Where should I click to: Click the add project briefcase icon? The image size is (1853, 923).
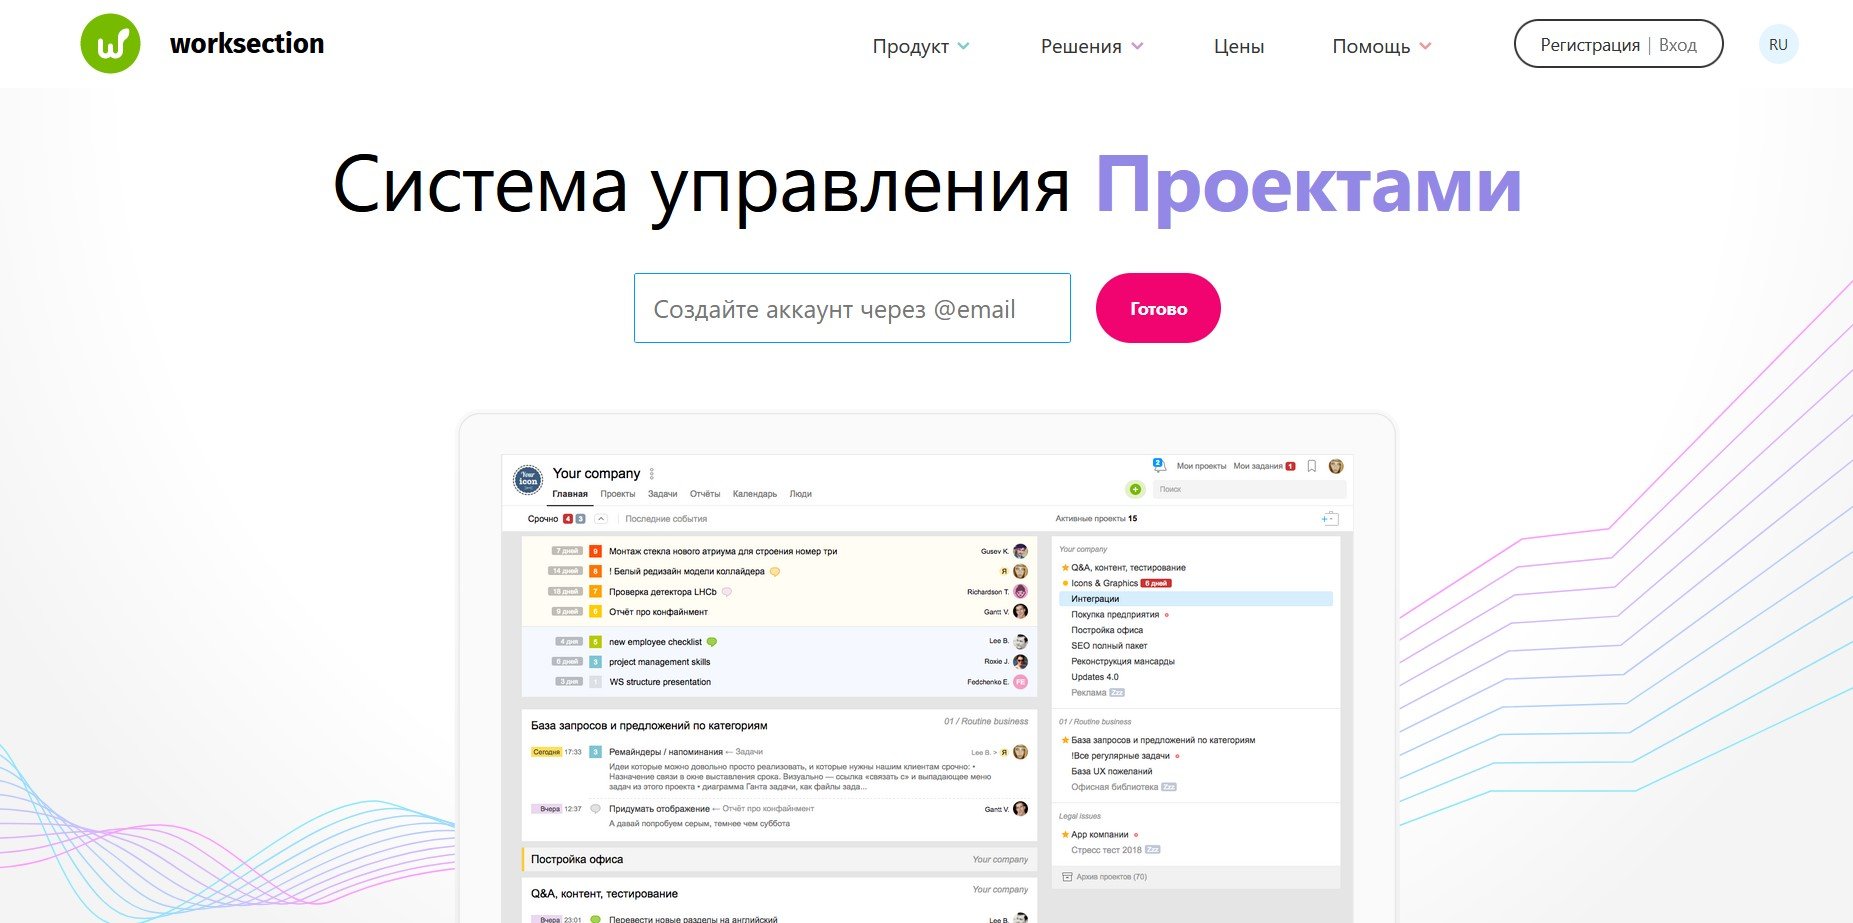pos(1329,518)
